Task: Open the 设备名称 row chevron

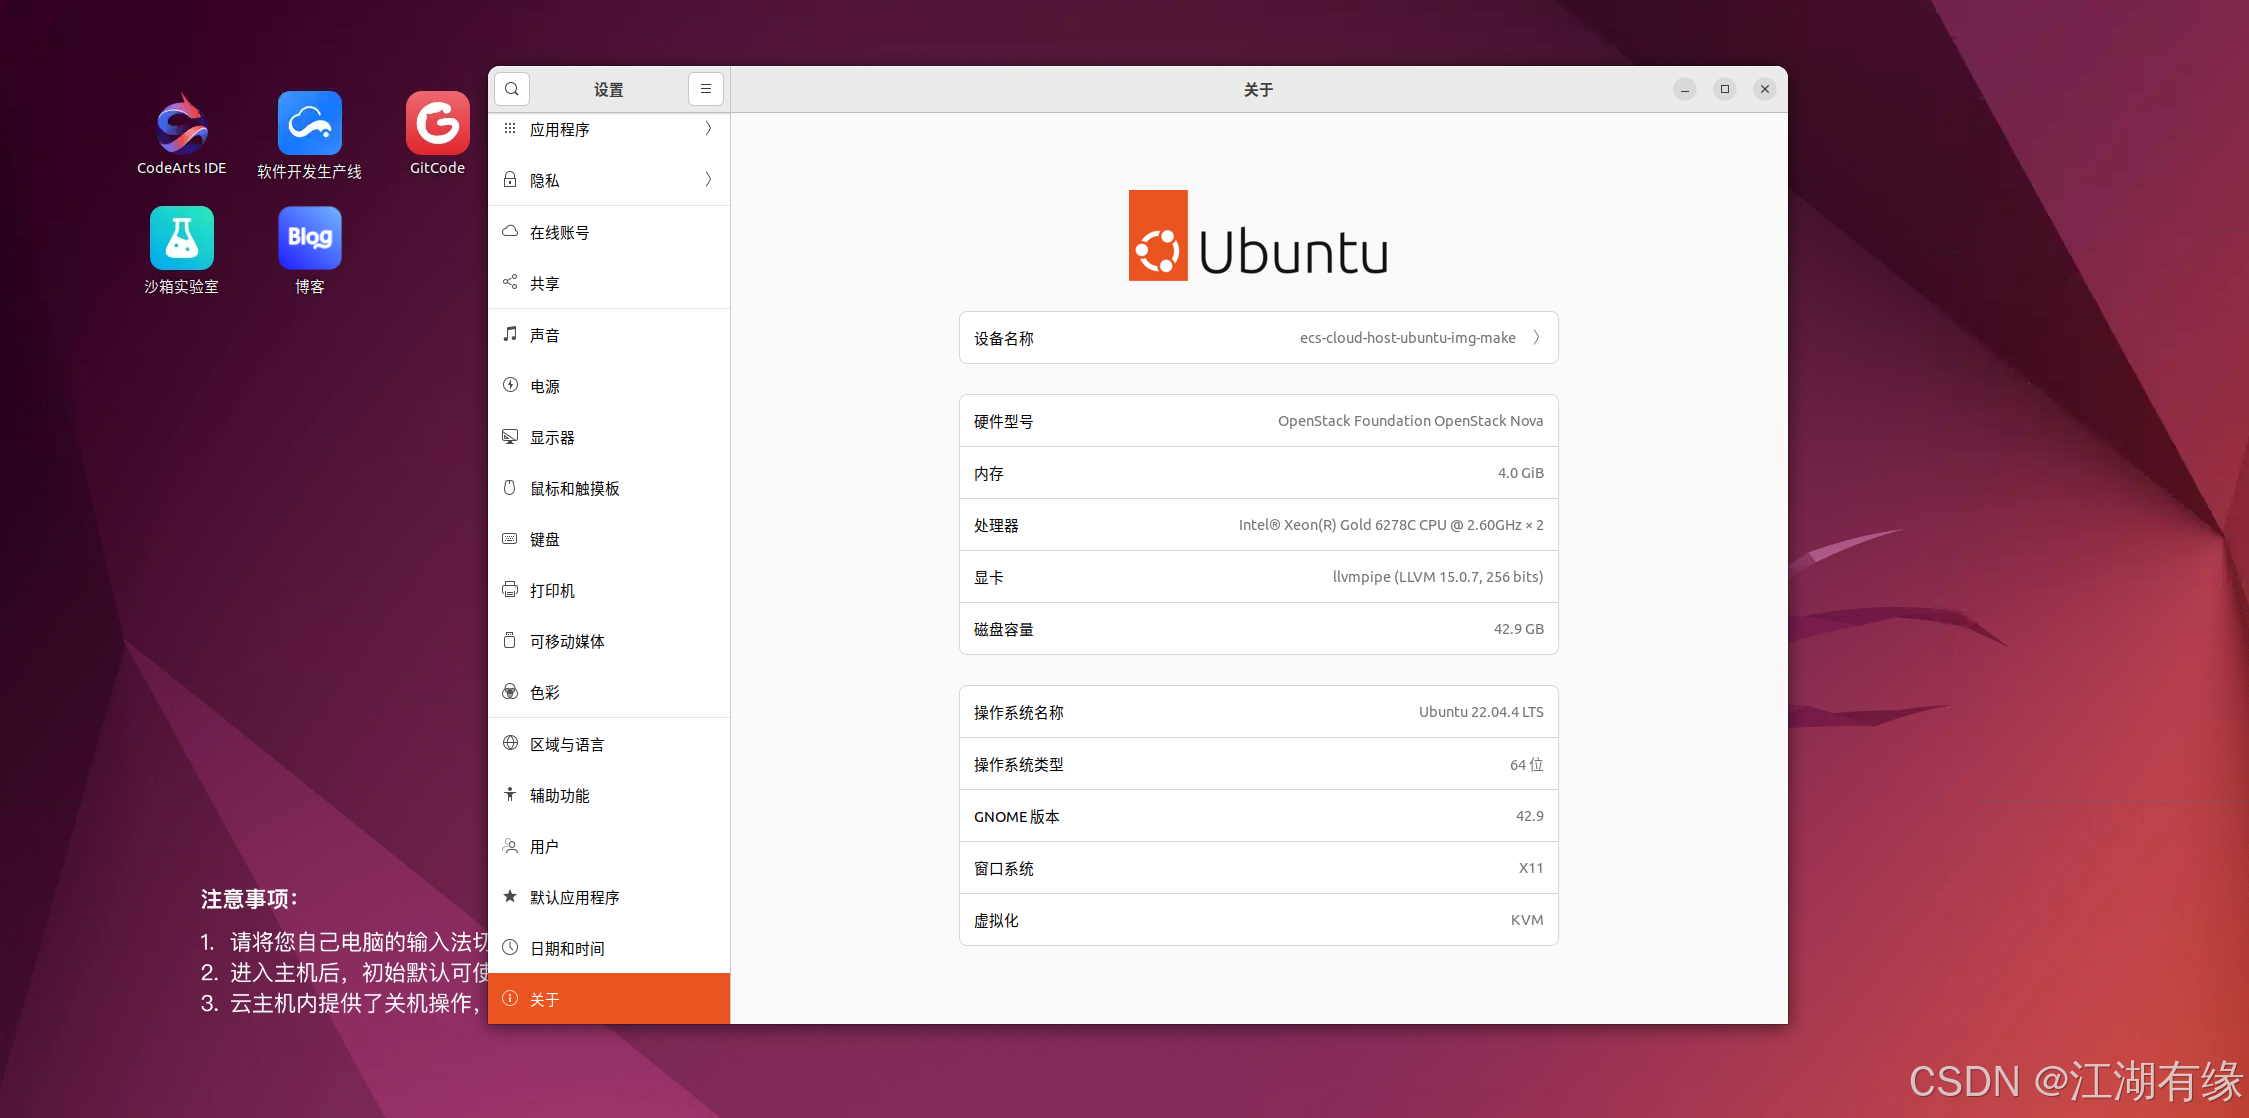Action: [x=1536, y=337]
